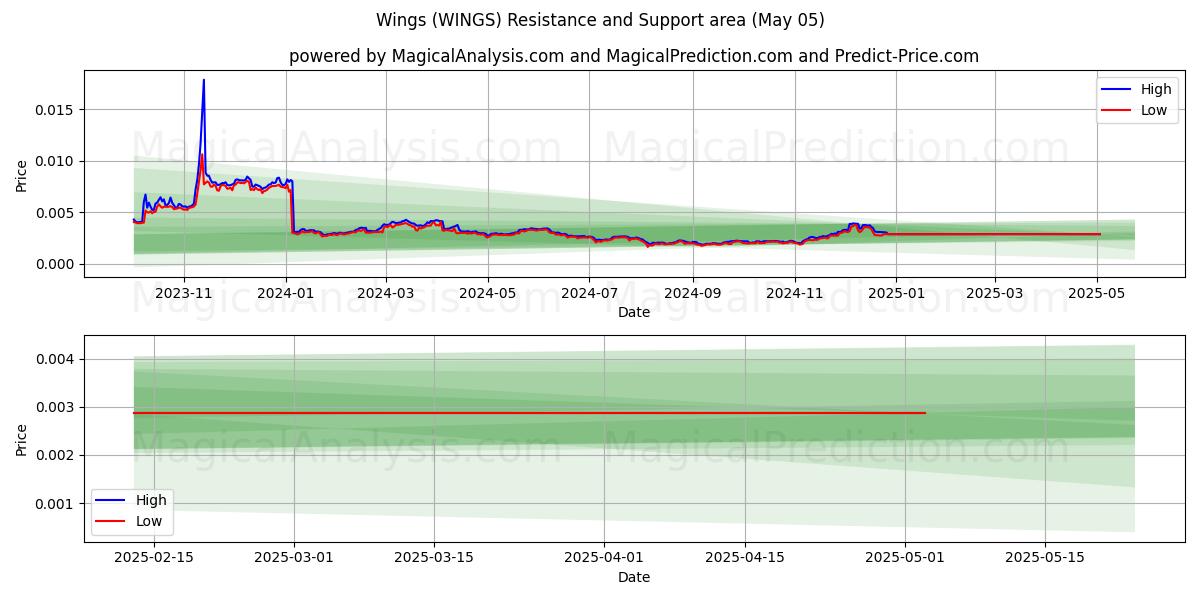Click the 0.010 y-axis tick label
The width and height of the screenshot is (1200, 600).
coord(55,161)
